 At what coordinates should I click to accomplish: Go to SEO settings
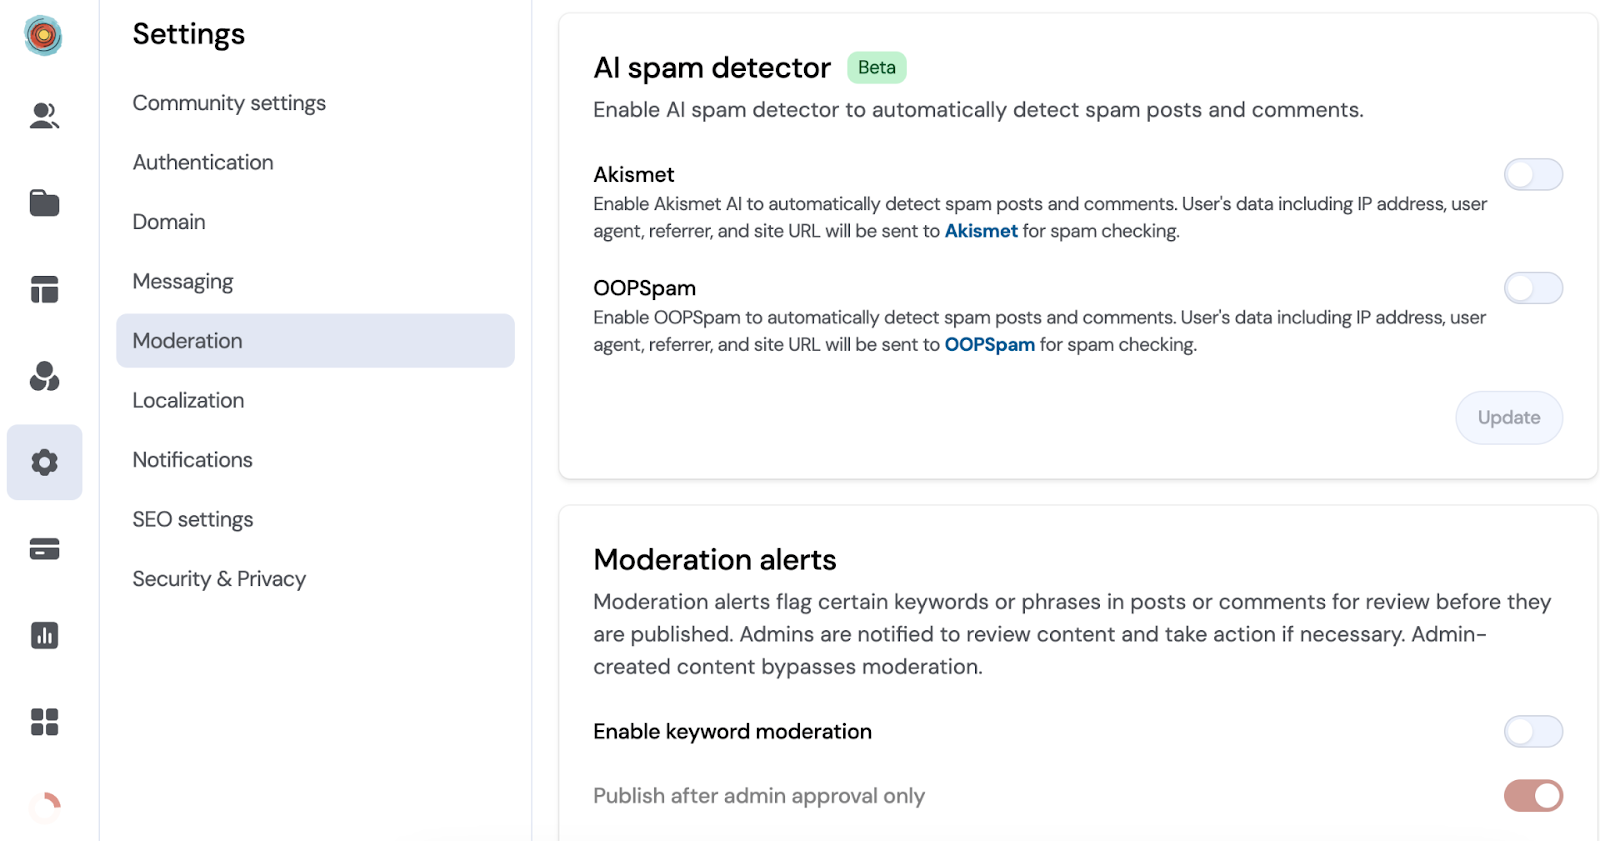(x=192, y=518)
